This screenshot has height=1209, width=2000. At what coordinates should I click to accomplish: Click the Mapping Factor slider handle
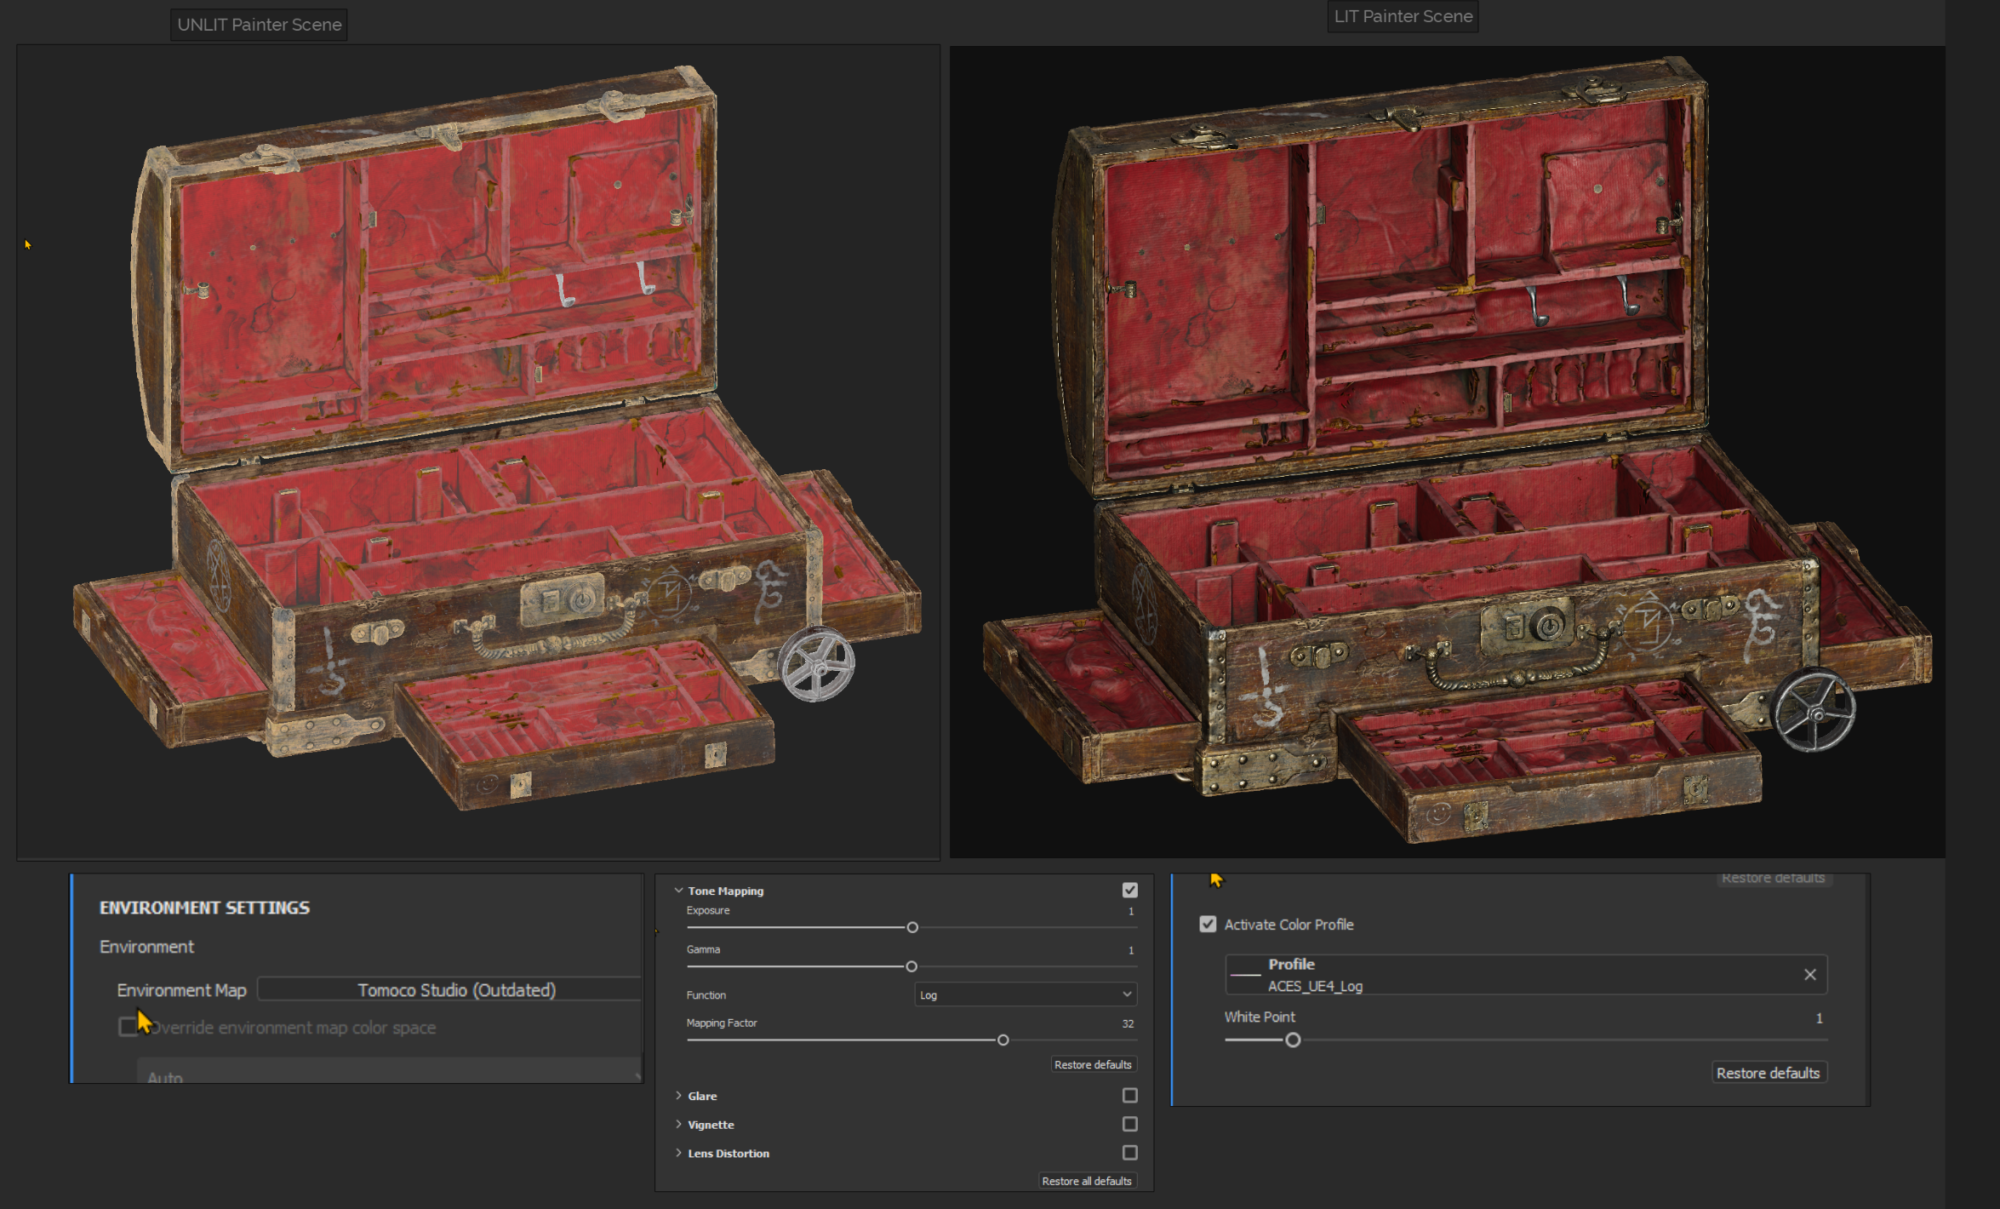pos(1003,1040)
